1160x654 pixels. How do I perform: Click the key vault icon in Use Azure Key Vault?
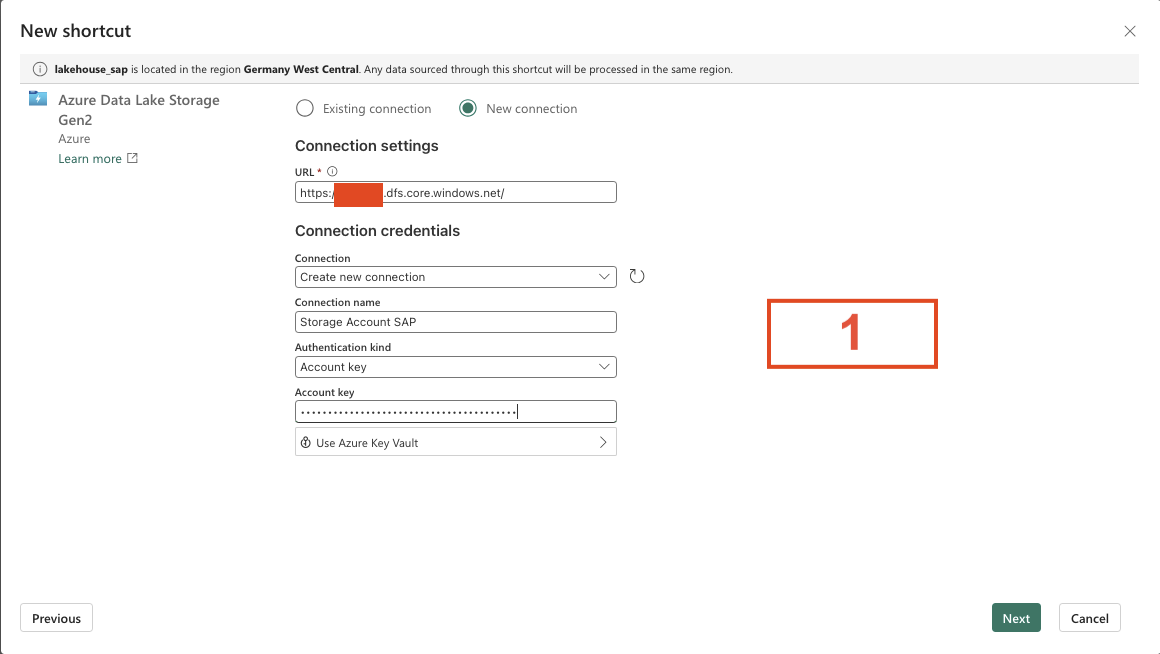pyautogui.click(x=306, y=442)
